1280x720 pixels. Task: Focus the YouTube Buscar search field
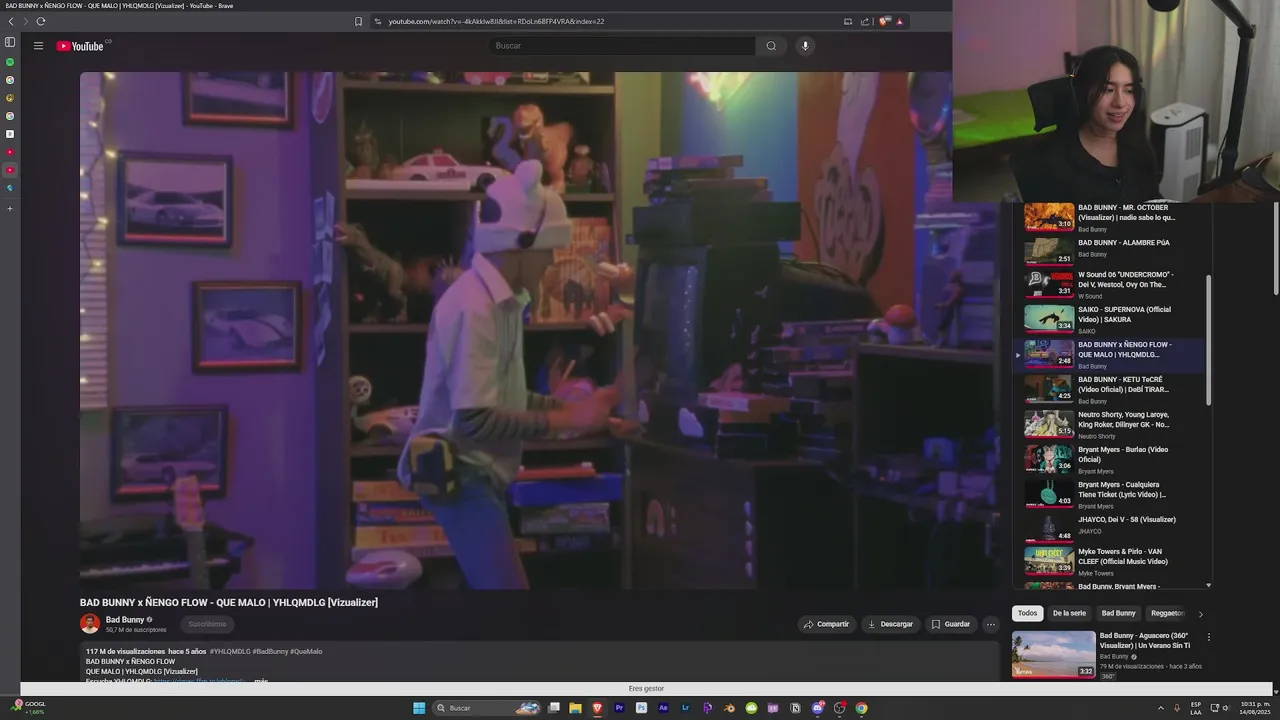[x=622, y=46]
